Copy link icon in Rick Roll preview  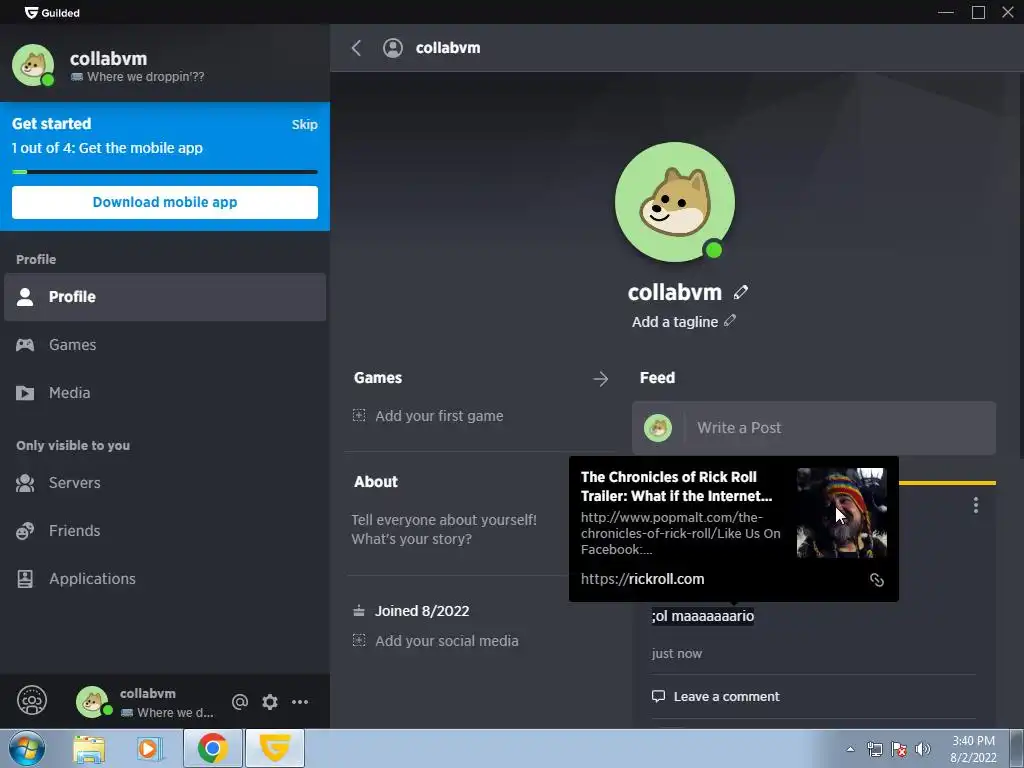[877, 580]
